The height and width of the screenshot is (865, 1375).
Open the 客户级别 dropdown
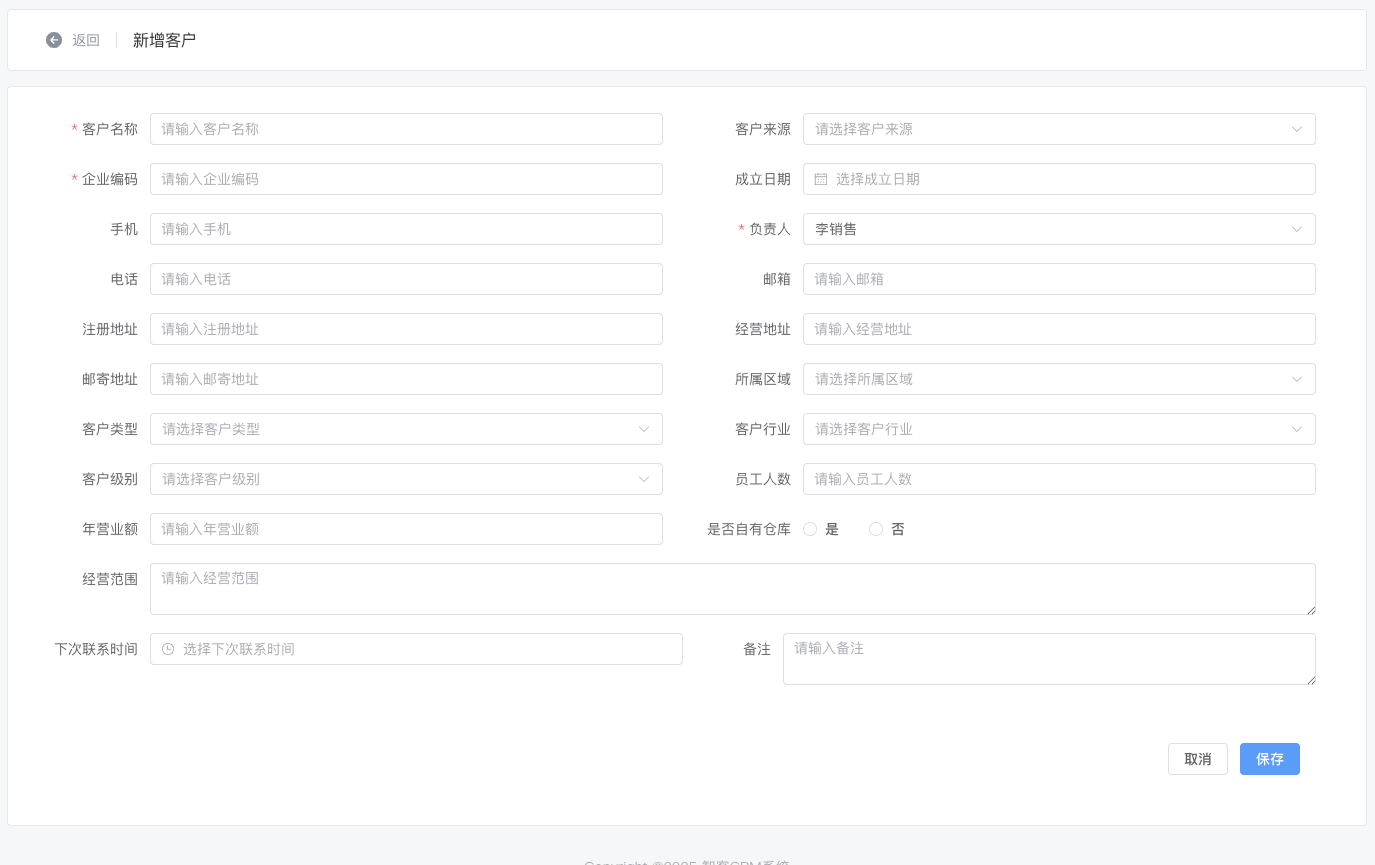(x=405, y=479)
